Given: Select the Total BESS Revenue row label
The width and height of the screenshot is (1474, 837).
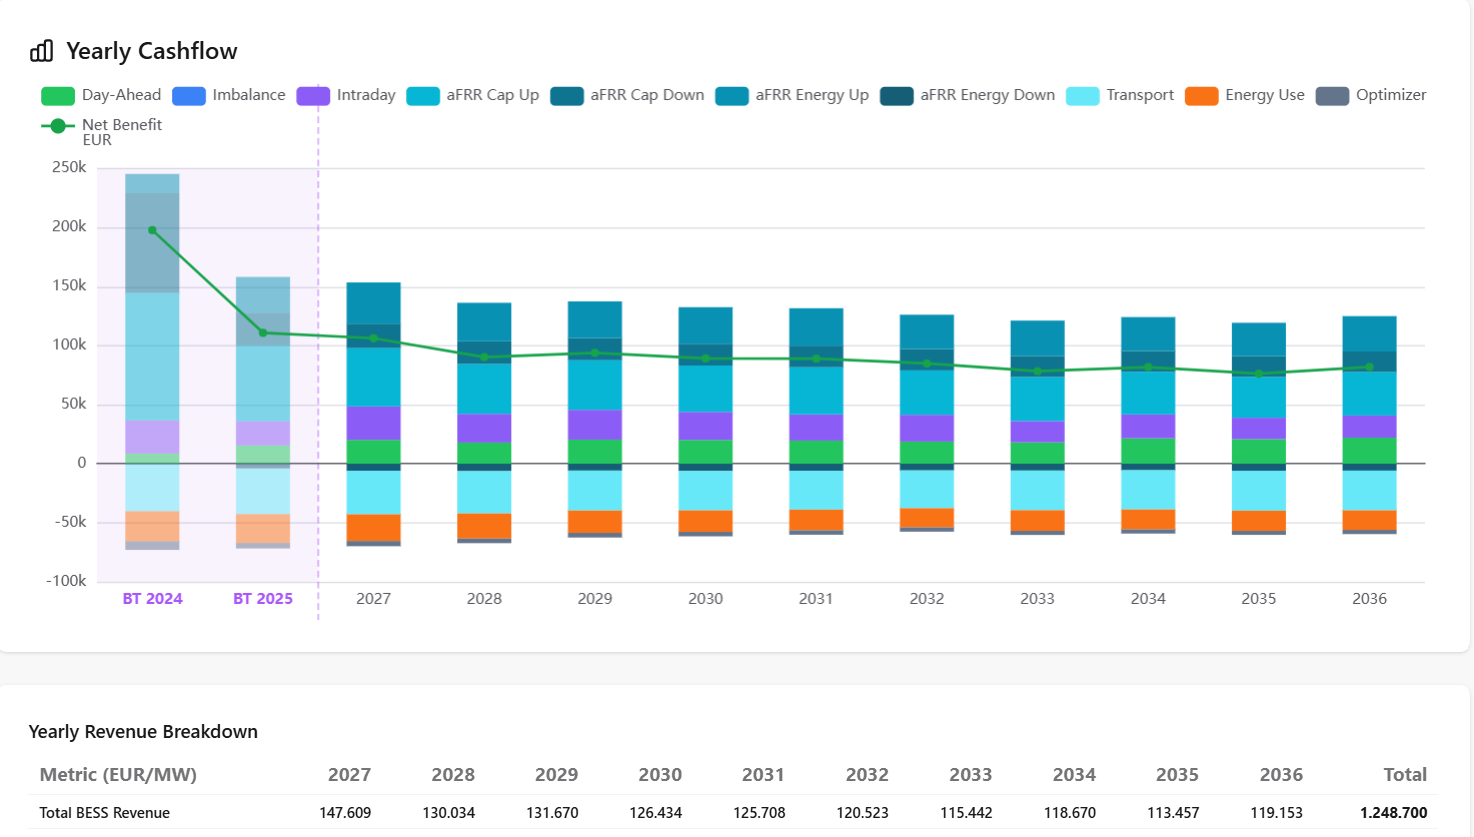Looking at the screenshot, I should pos(104,812).
